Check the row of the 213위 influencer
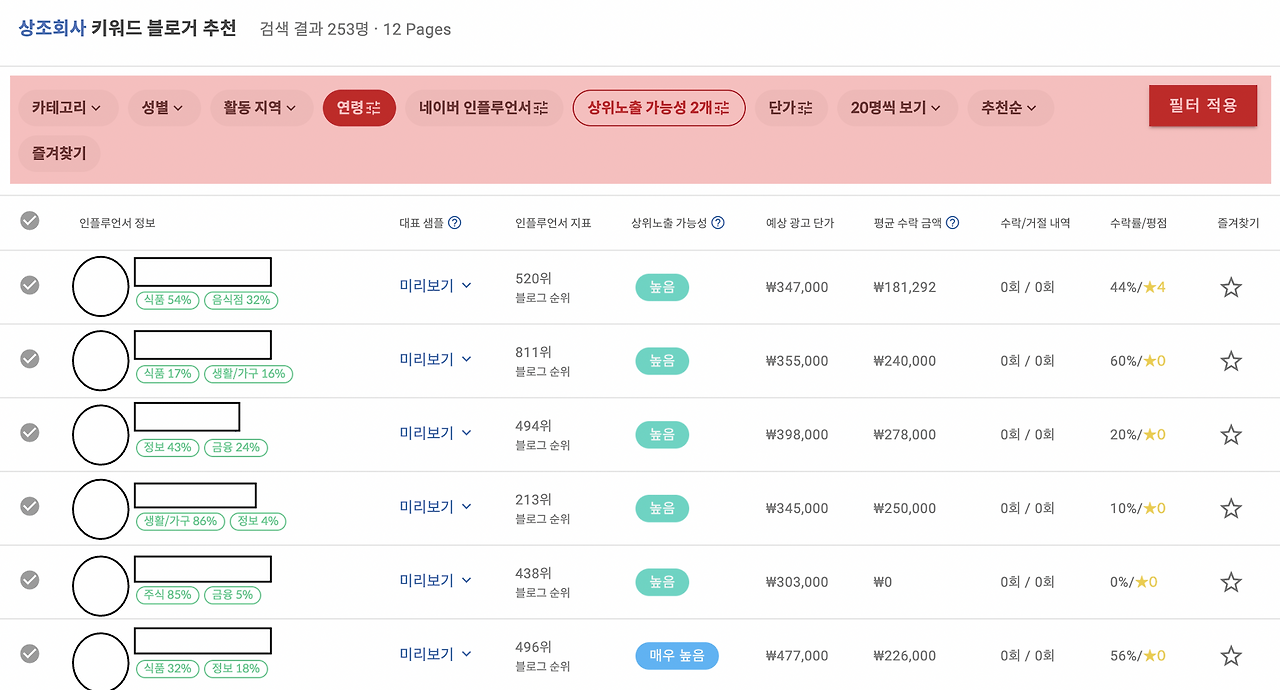 coord(29,507)
